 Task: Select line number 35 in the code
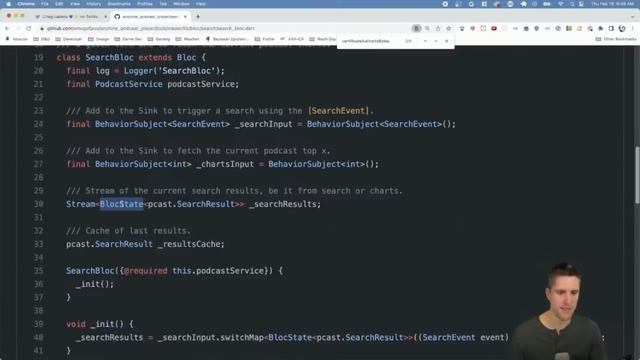38,271
